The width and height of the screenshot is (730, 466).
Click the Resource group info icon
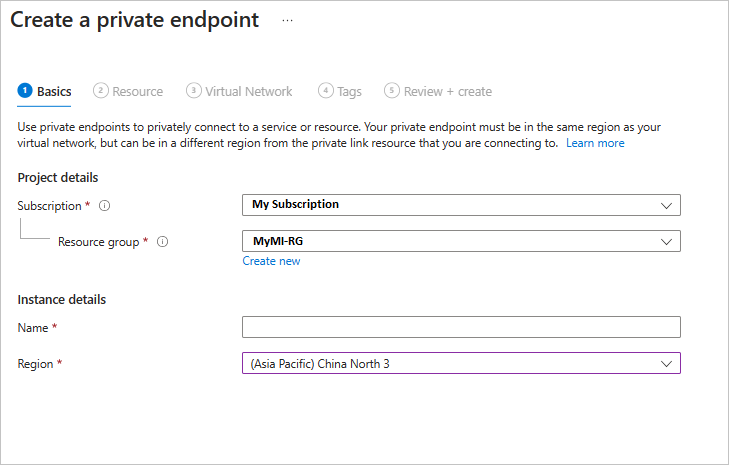(x=163, y=242)
